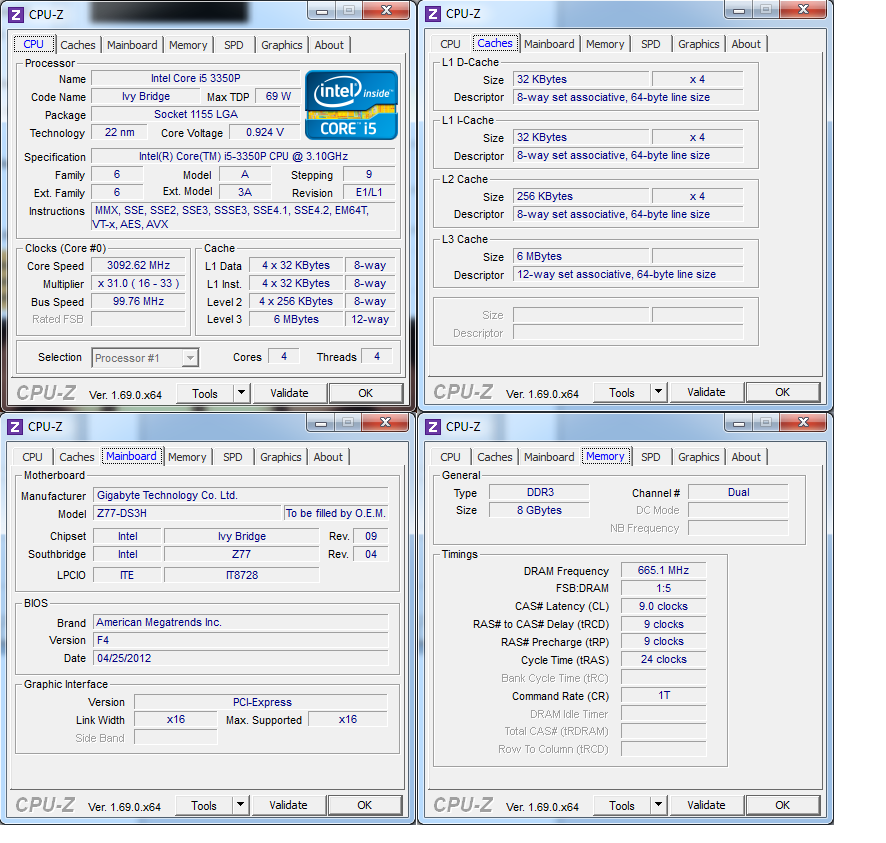Select Graphics tab in Mainboard window
Viewport: 886px width, 843px height.
[280, 457]
